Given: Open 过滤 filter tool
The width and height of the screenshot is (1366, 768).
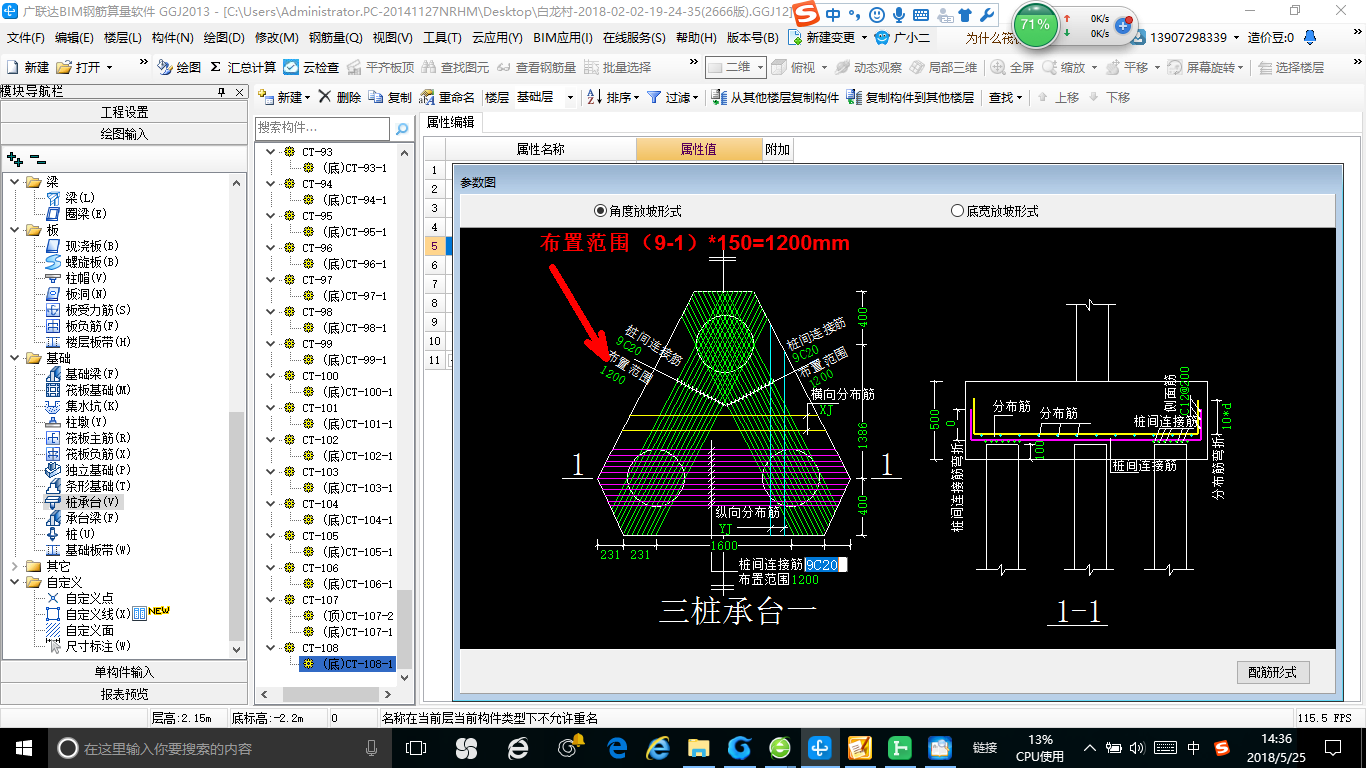Looking at the screenshot, I should tap(674, 97).
